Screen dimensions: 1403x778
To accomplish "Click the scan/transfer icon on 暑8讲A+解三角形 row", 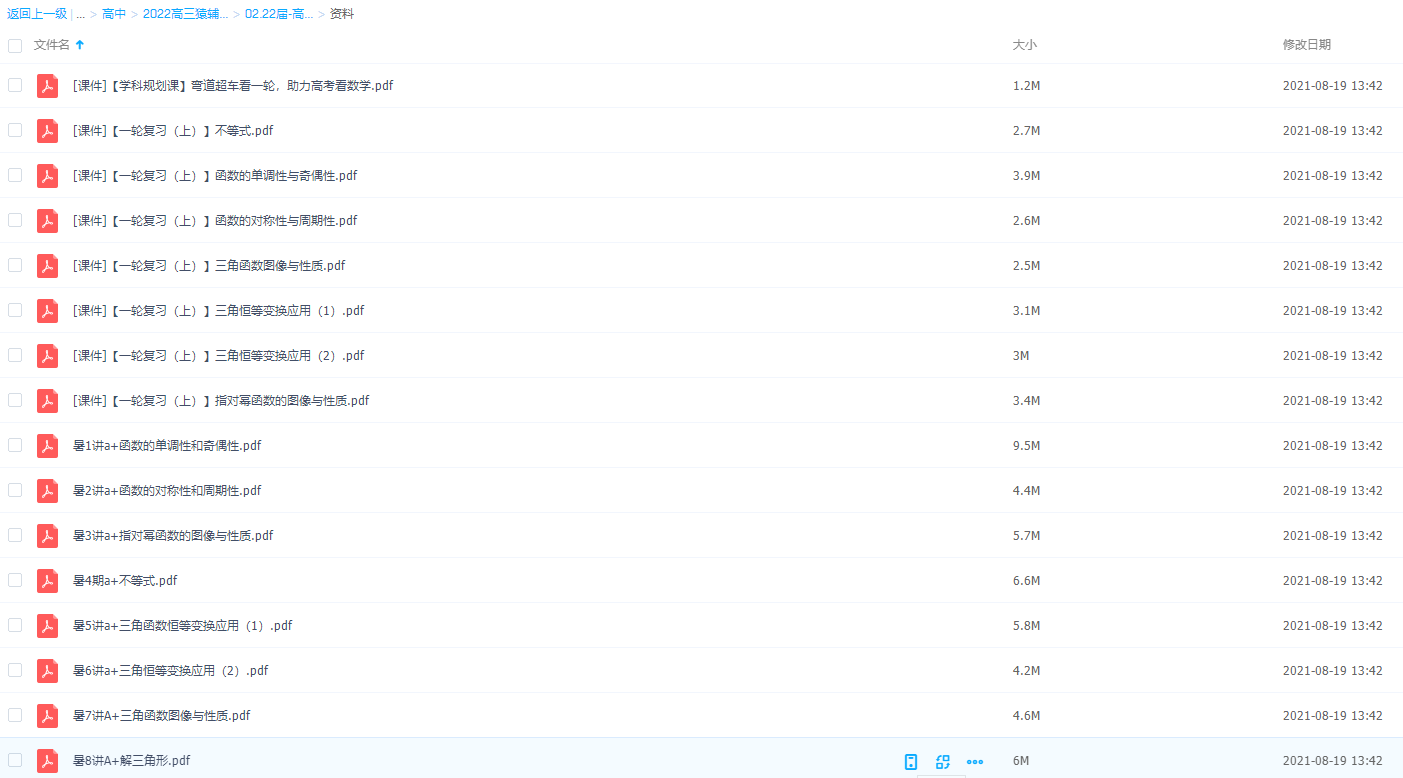I will coord(942,761).
